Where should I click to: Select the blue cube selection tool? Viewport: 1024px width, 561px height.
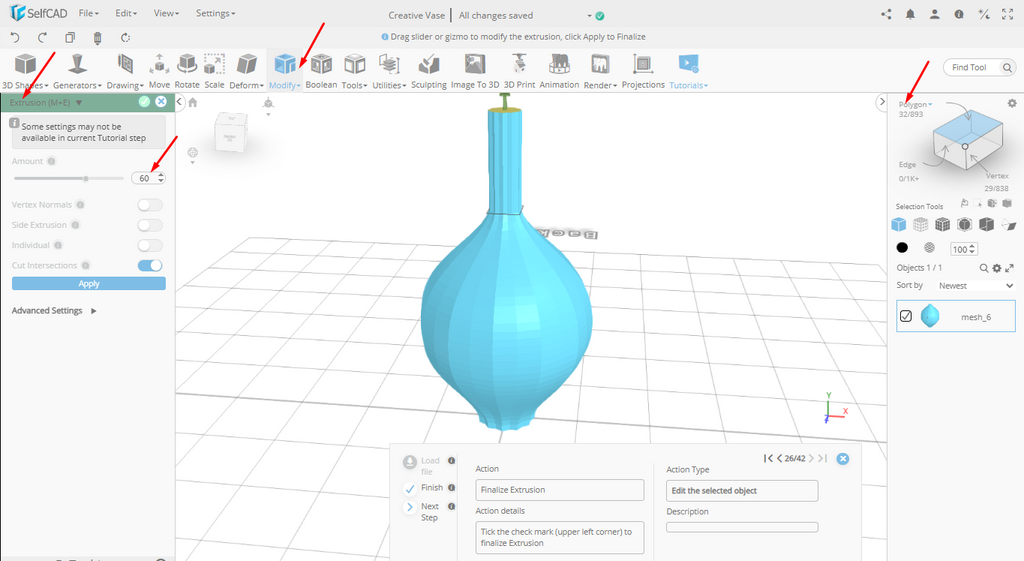899,225
